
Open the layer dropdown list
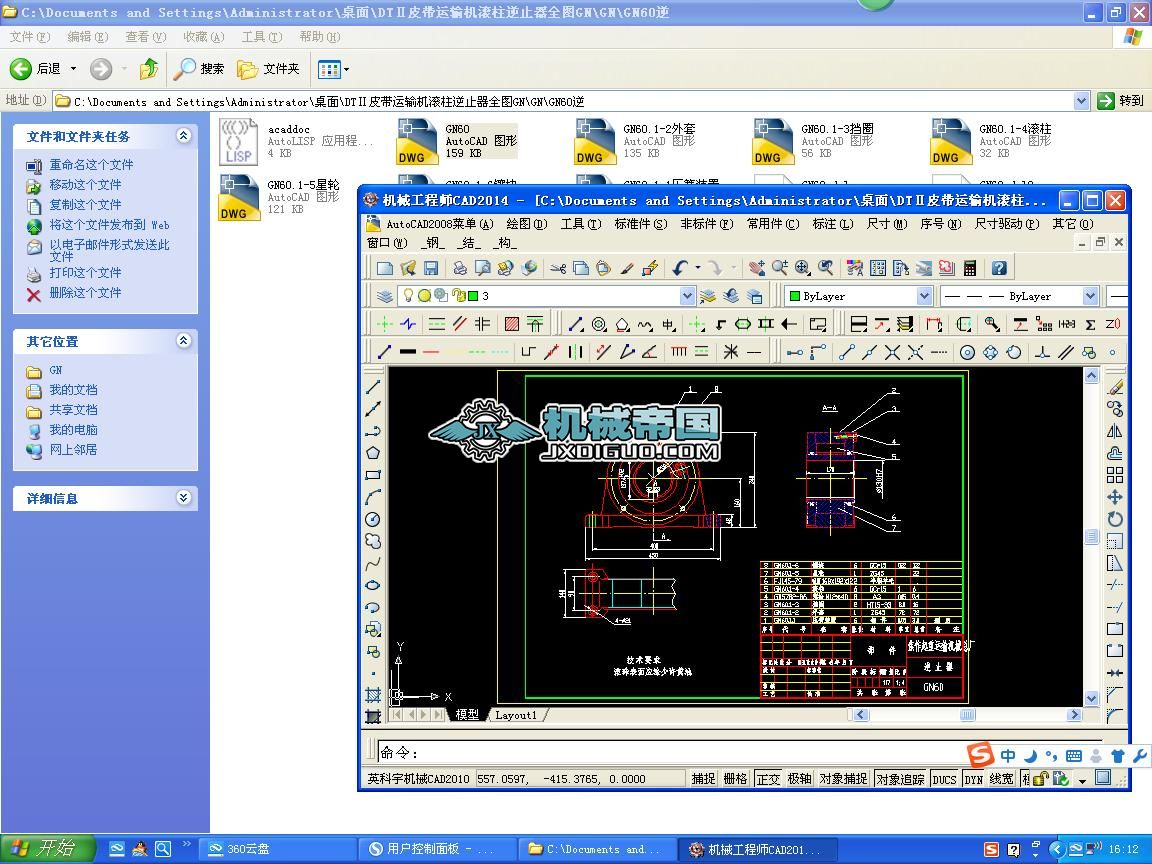click(x=687, y=296)
